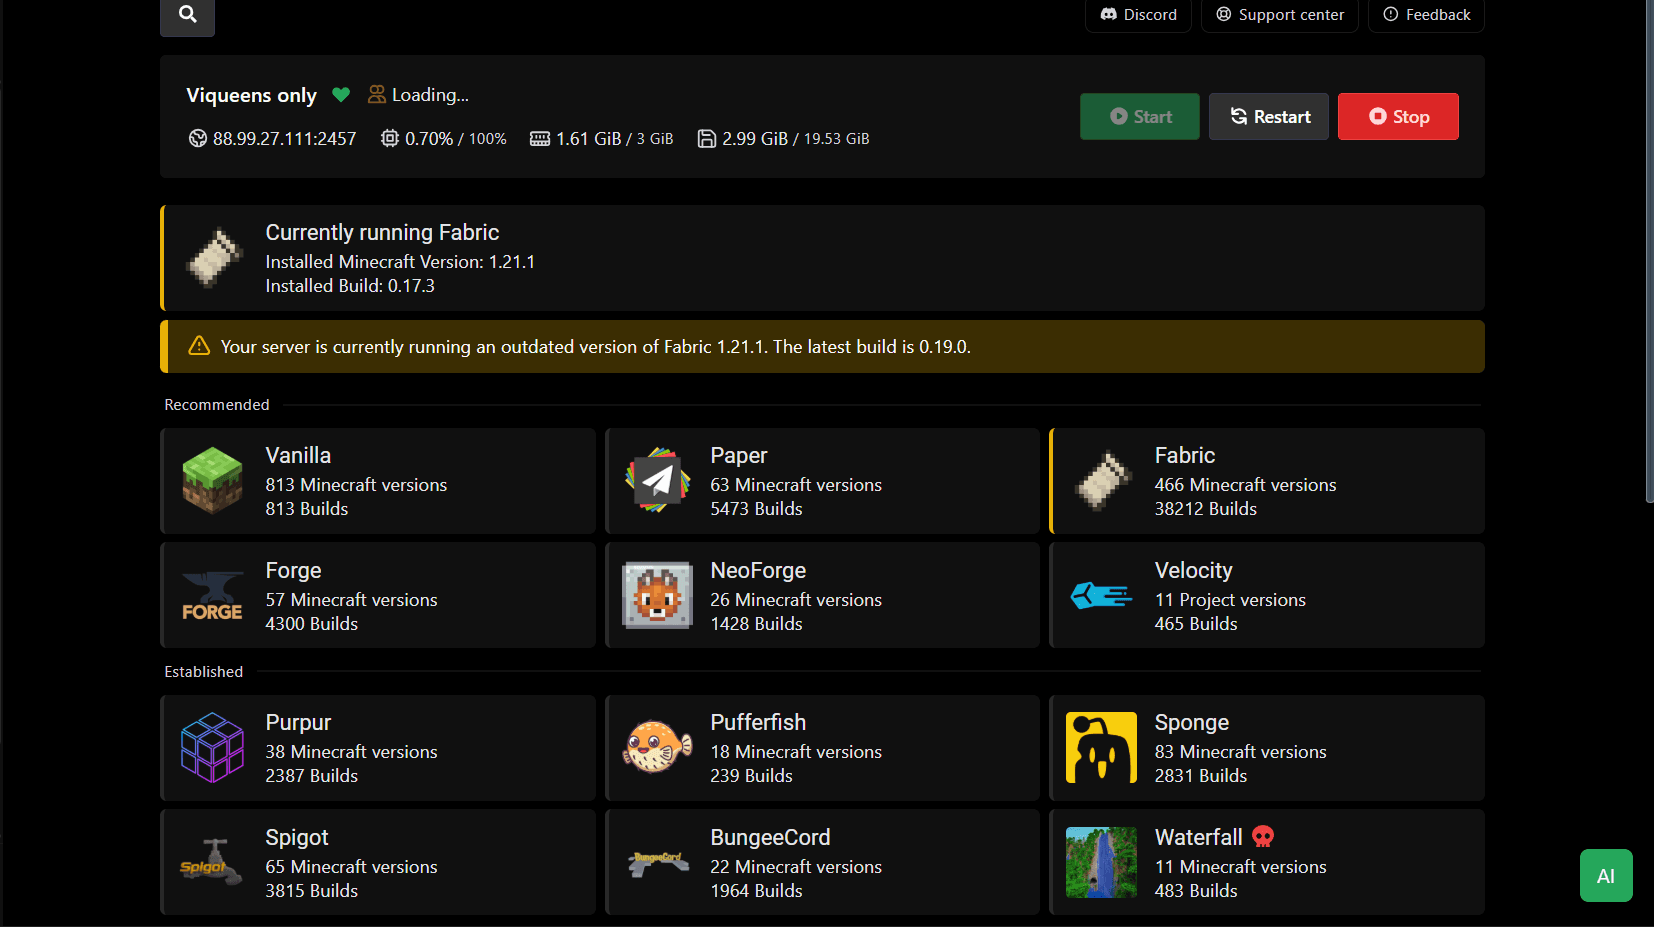Click the search magnifier icon button
The image size is (1654, 927).
(187, 15)
